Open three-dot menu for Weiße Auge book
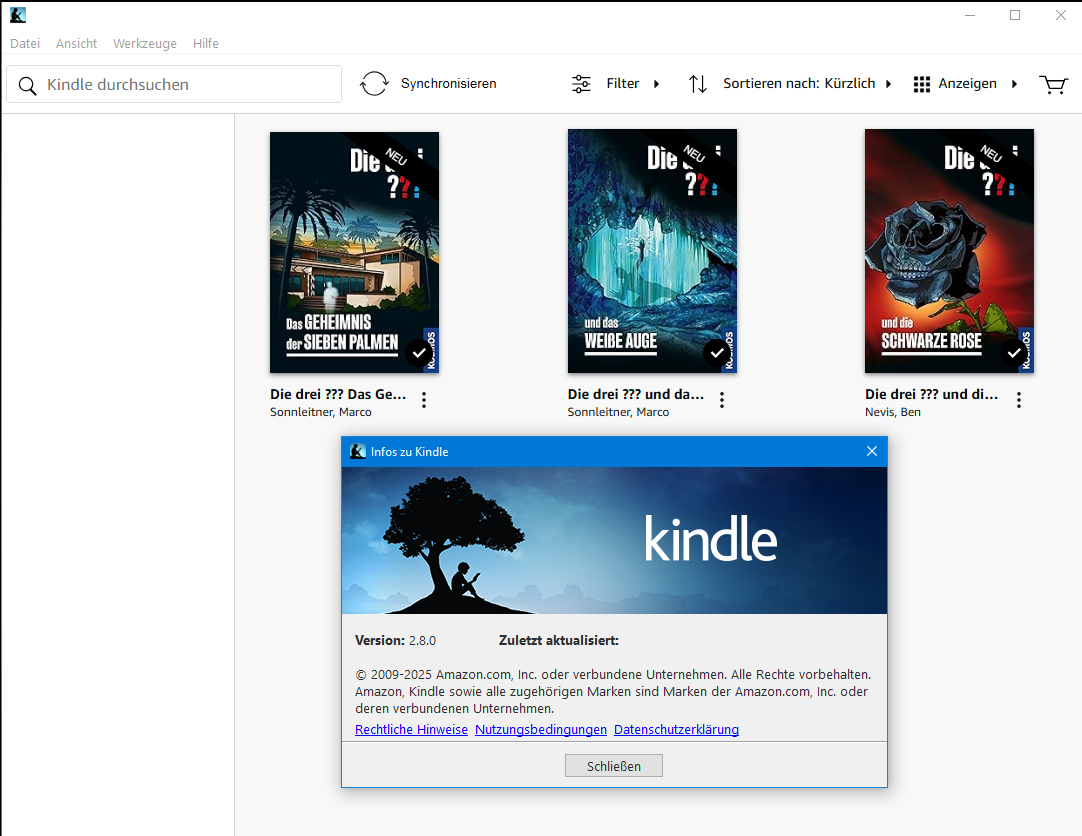This screenshot has width=1082, height=836. 722,400
